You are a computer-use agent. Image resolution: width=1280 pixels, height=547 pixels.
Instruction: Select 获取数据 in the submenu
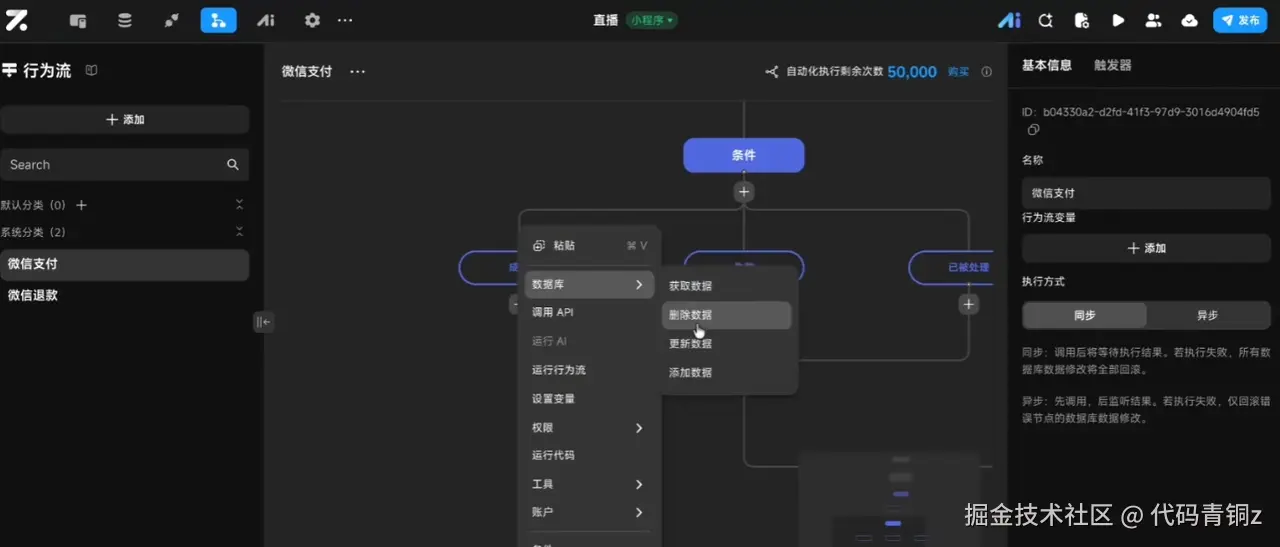pos(727,286)
